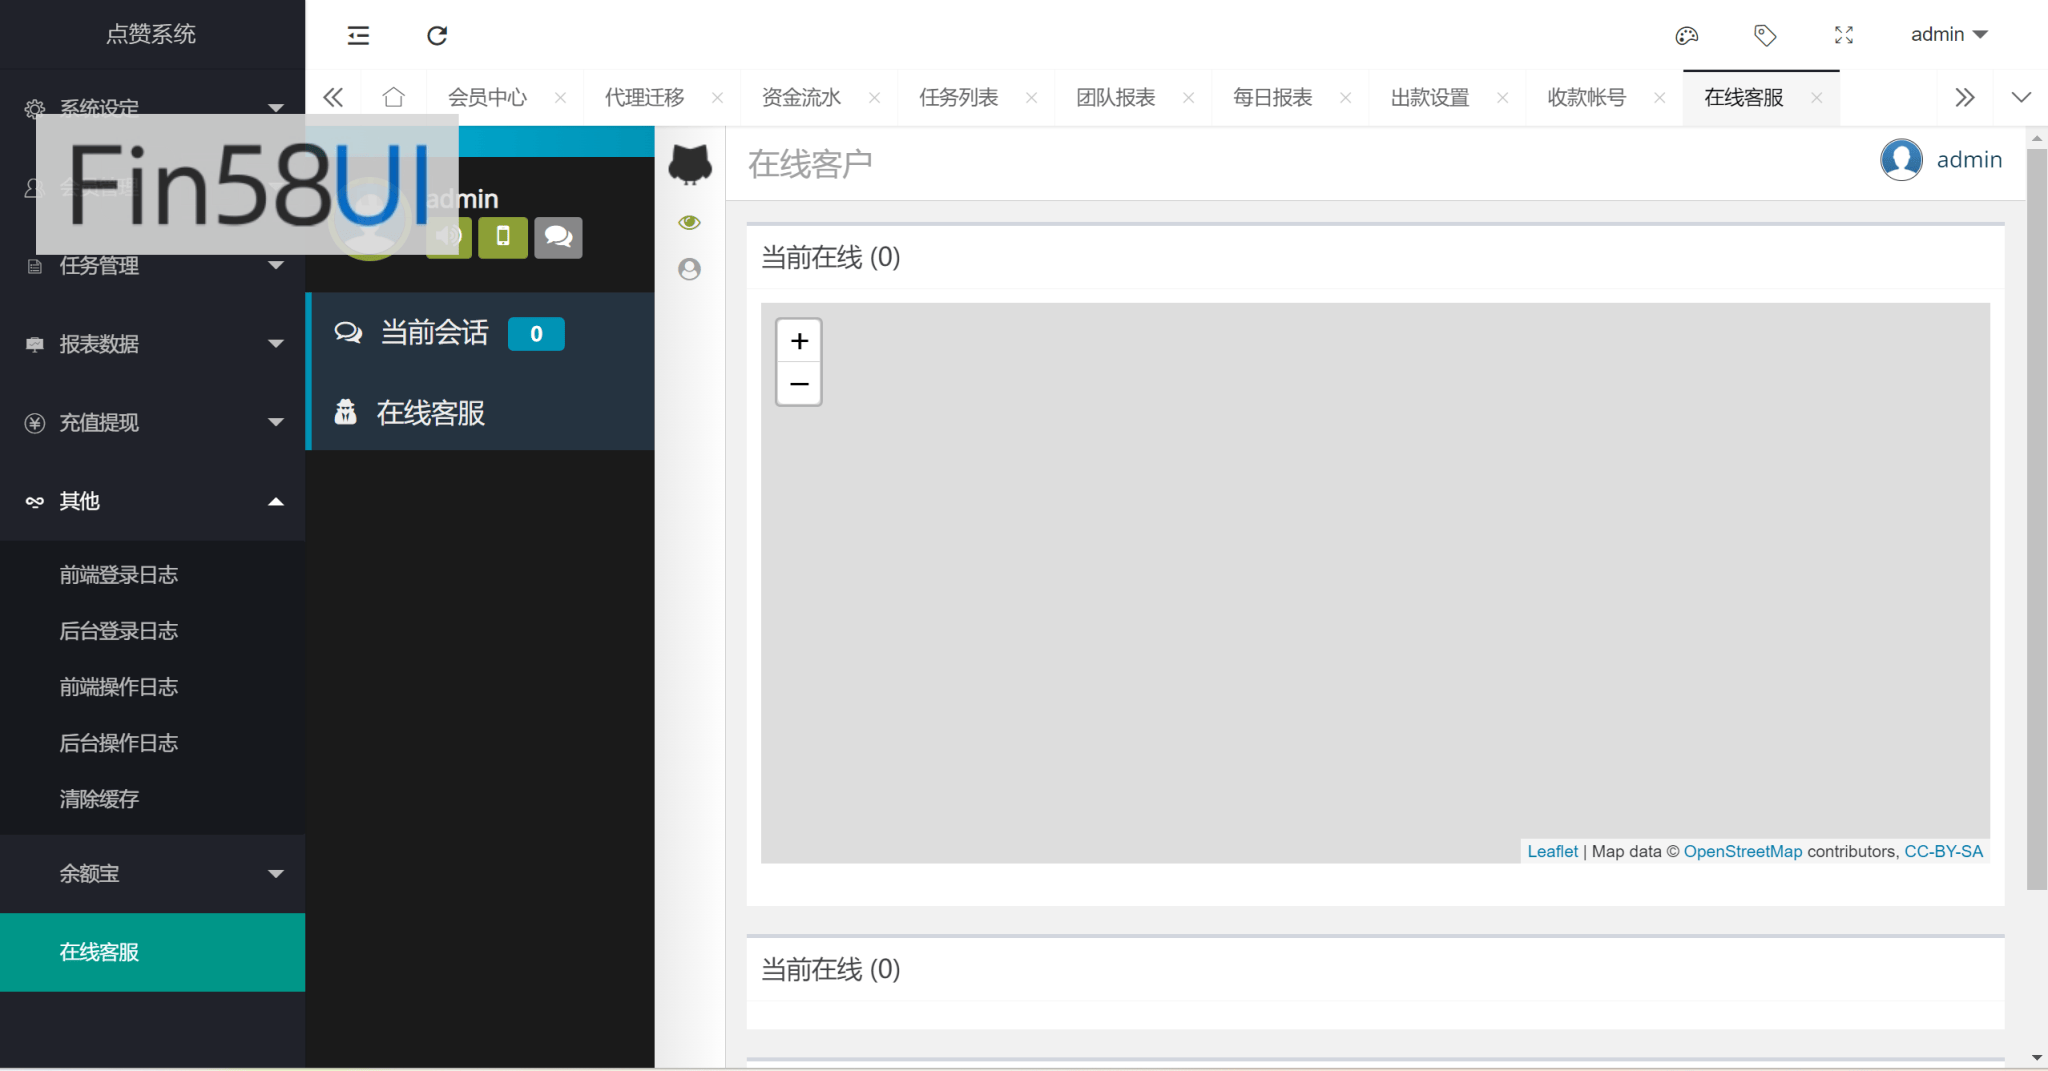Toggle the green eye visitor view
Image resolution: width=2048 pixels, height=1071 pixels.
[x=689, y=222]
